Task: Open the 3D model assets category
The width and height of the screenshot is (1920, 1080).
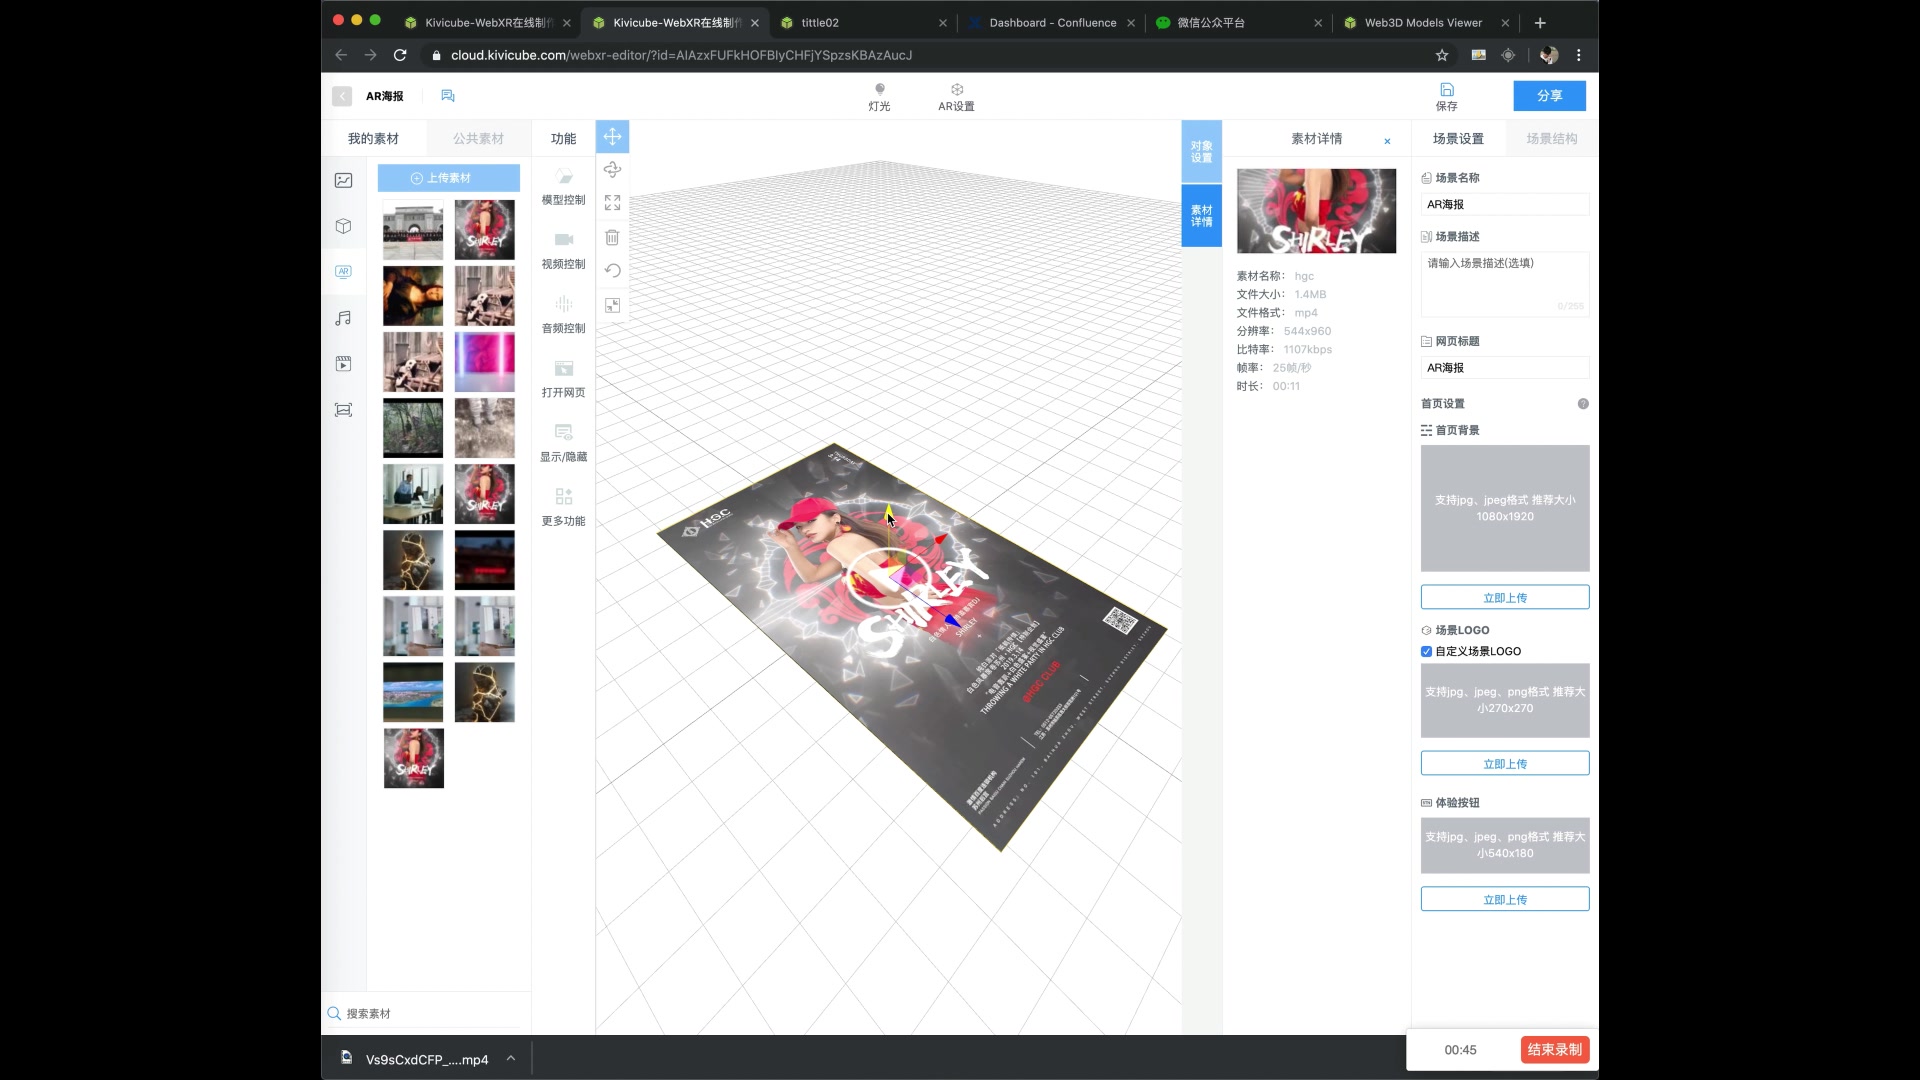Action: 343,226
